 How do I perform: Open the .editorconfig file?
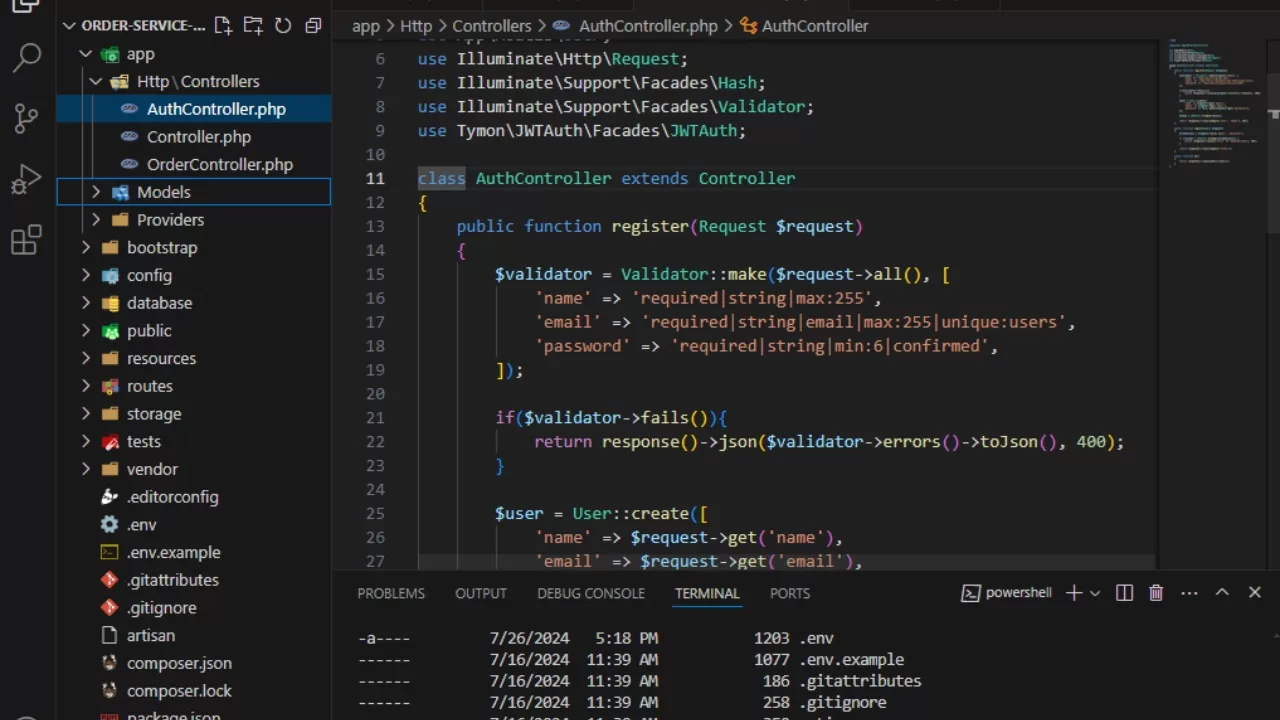[194, 497]
